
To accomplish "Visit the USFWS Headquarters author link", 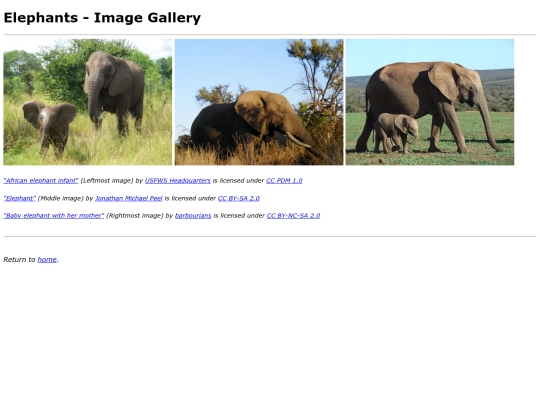I will coord(178,180).
